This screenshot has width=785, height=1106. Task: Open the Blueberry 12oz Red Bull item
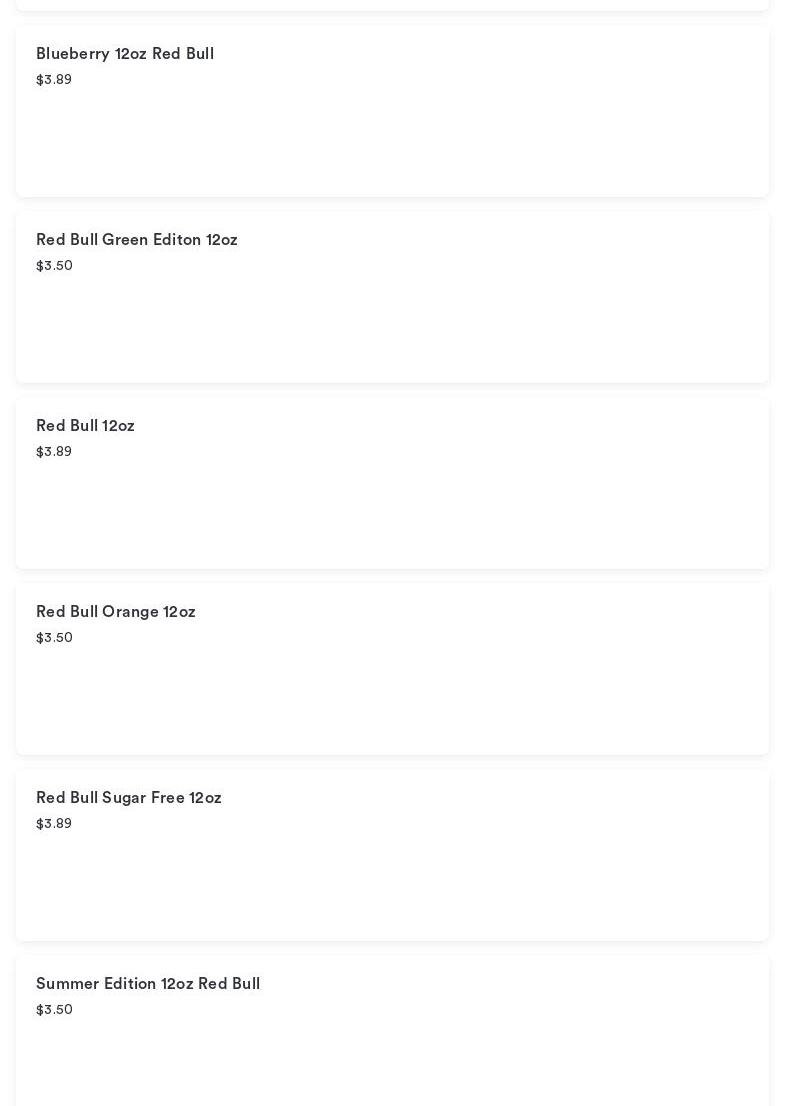click(x=125, y=54)
